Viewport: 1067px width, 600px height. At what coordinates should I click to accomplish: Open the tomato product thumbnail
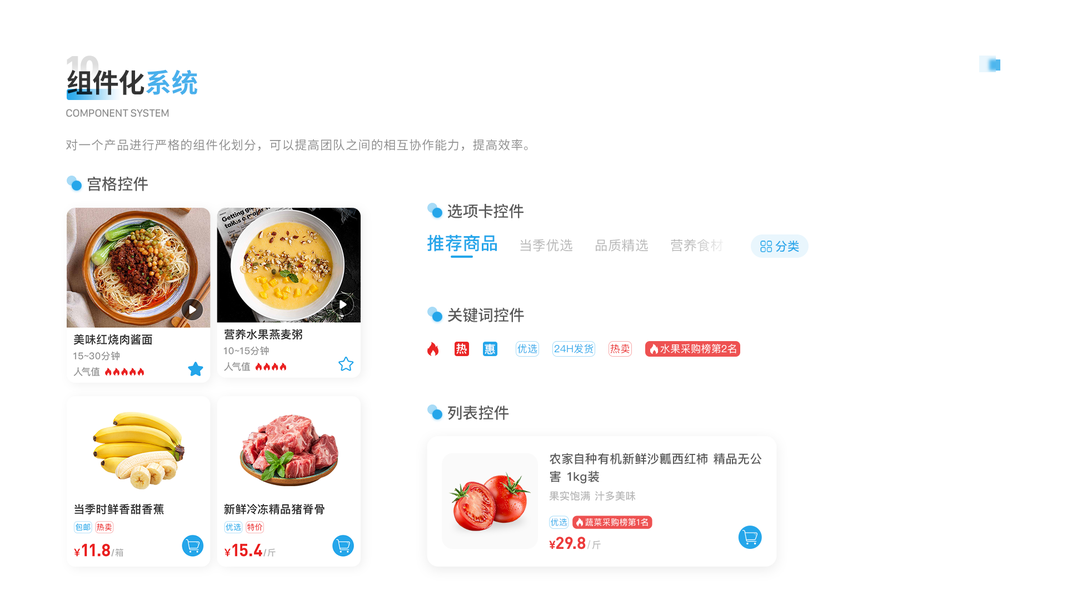pyautogui.click(x=490, y=501)
